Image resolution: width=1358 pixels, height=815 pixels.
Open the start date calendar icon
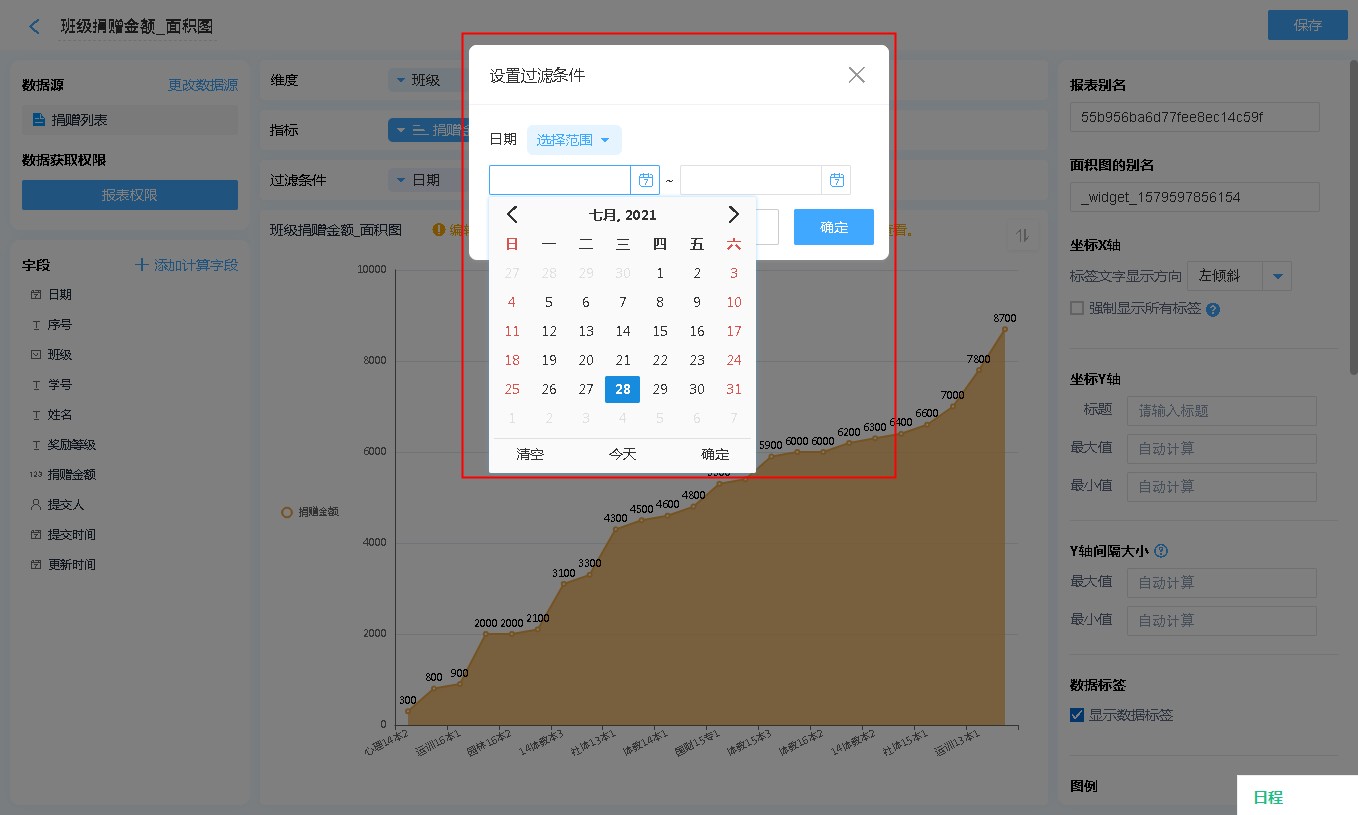(x=645, y=180)
